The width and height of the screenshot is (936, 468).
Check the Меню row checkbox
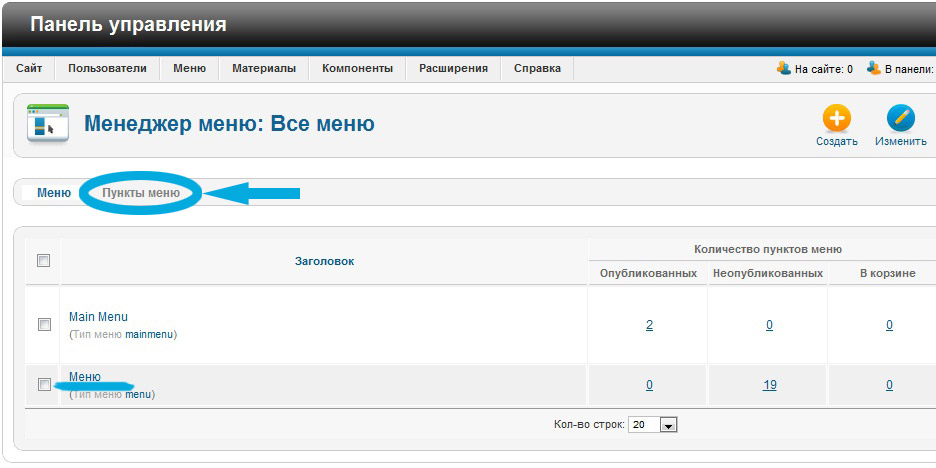[44, 385]
